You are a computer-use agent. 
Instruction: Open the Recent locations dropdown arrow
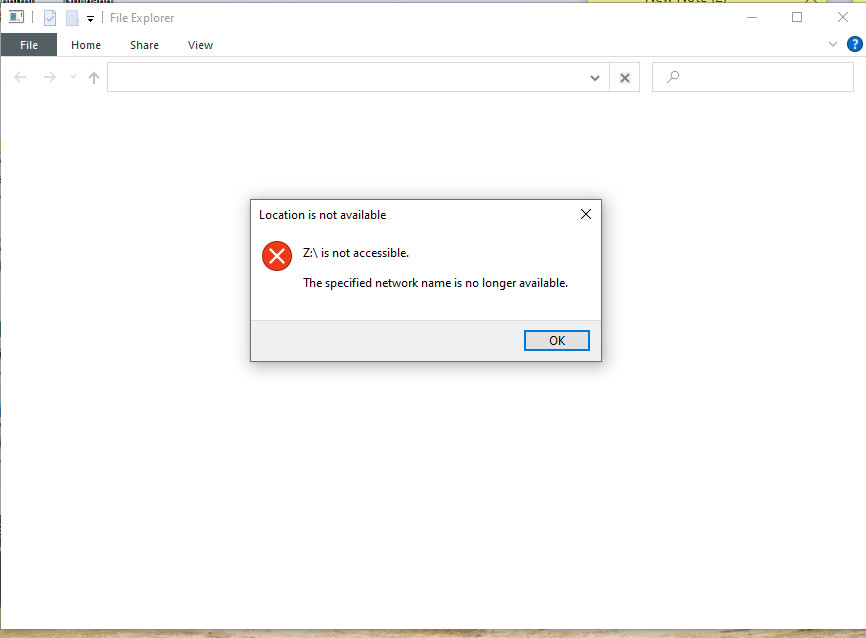click(x=73, y=77)
